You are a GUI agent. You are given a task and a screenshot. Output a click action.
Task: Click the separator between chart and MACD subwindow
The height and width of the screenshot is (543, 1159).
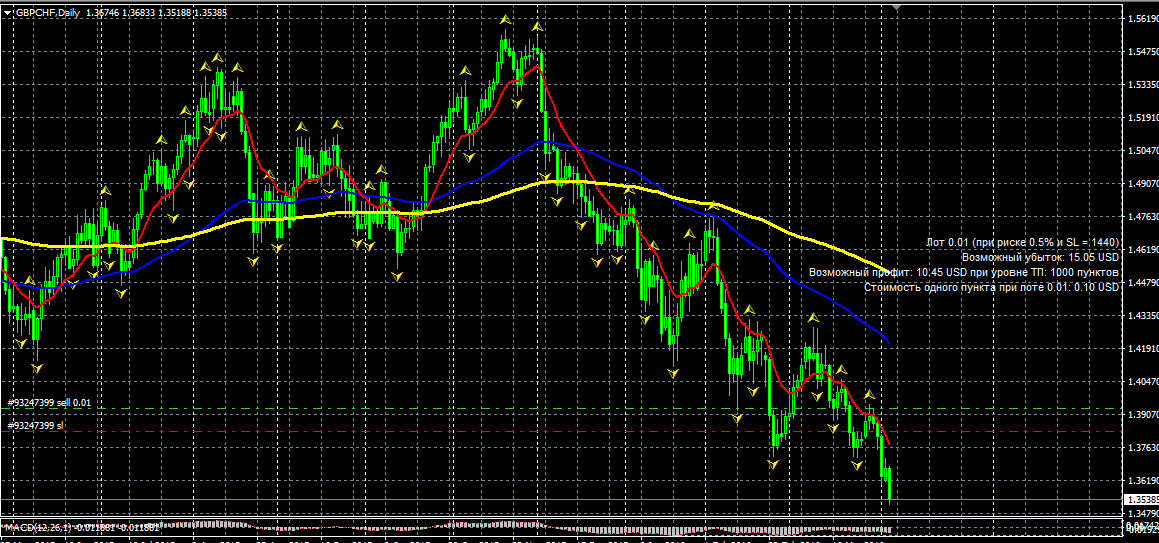(x=562, y=519)
